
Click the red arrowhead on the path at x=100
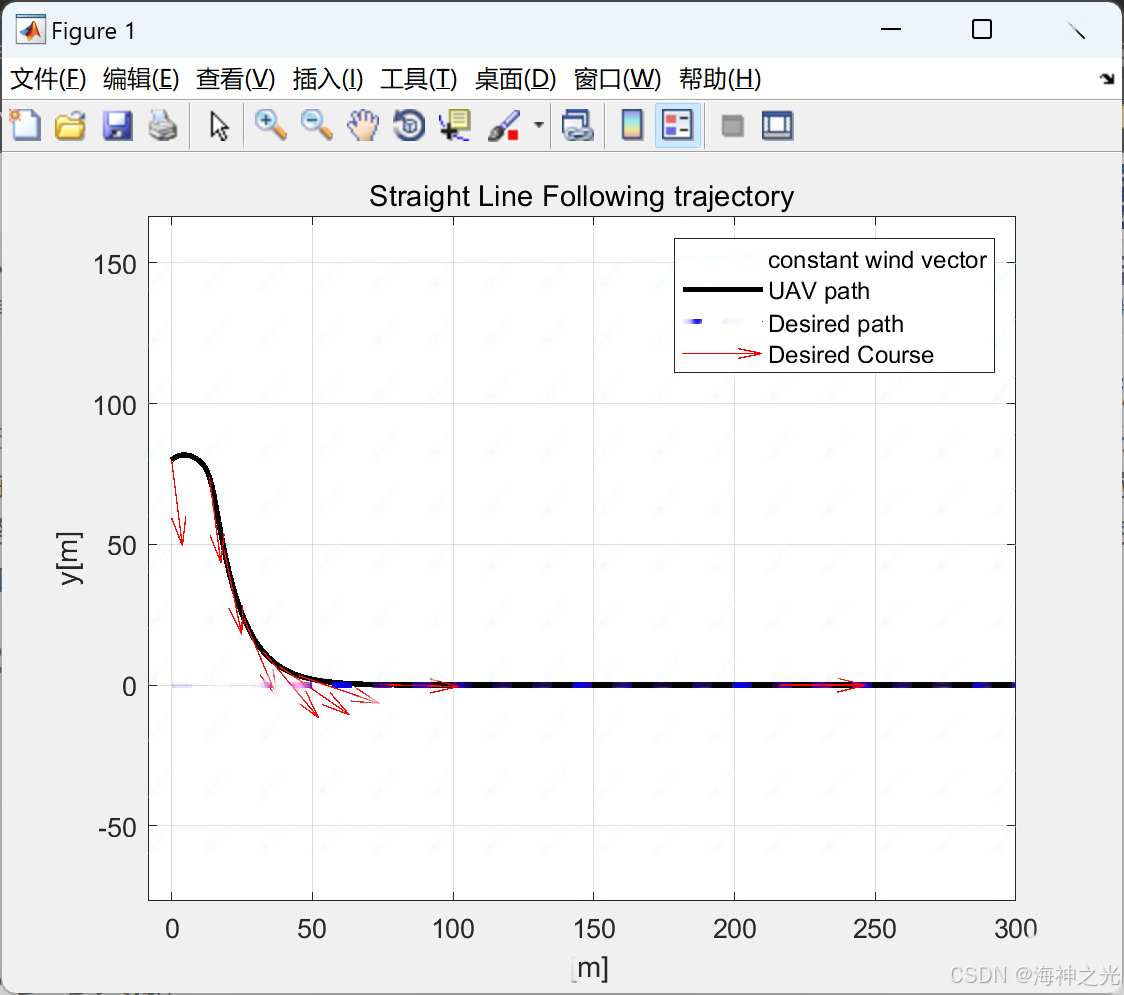point(444,685)
